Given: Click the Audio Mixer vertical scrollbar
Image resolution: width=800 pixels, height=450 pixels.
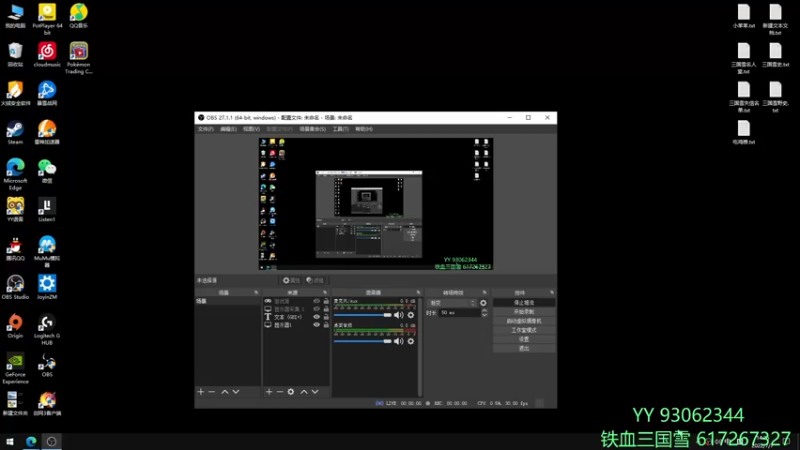Looking at the screenshot, I should (x=420, y=347).
